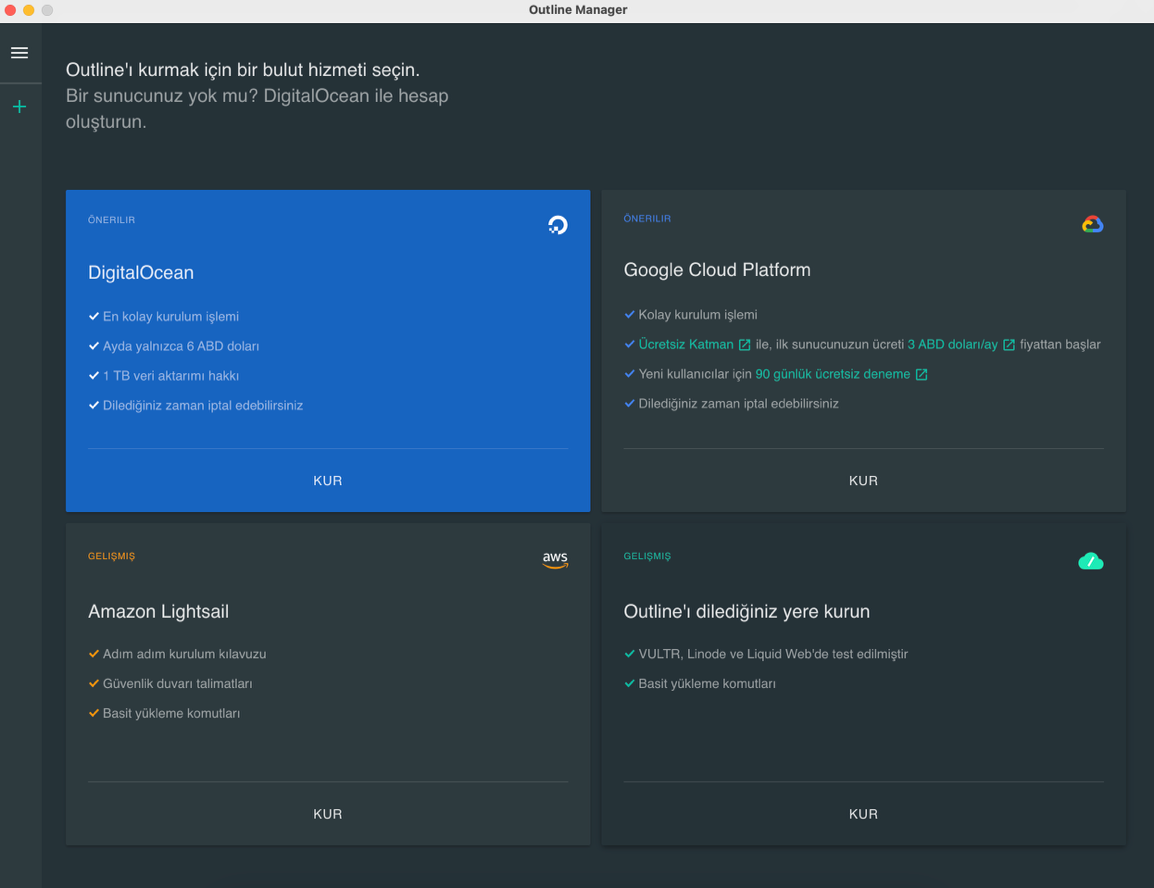
Task: Click KUR button on Amazon Lightsail card
Action: pyautogui.click(x=328, y=814)
